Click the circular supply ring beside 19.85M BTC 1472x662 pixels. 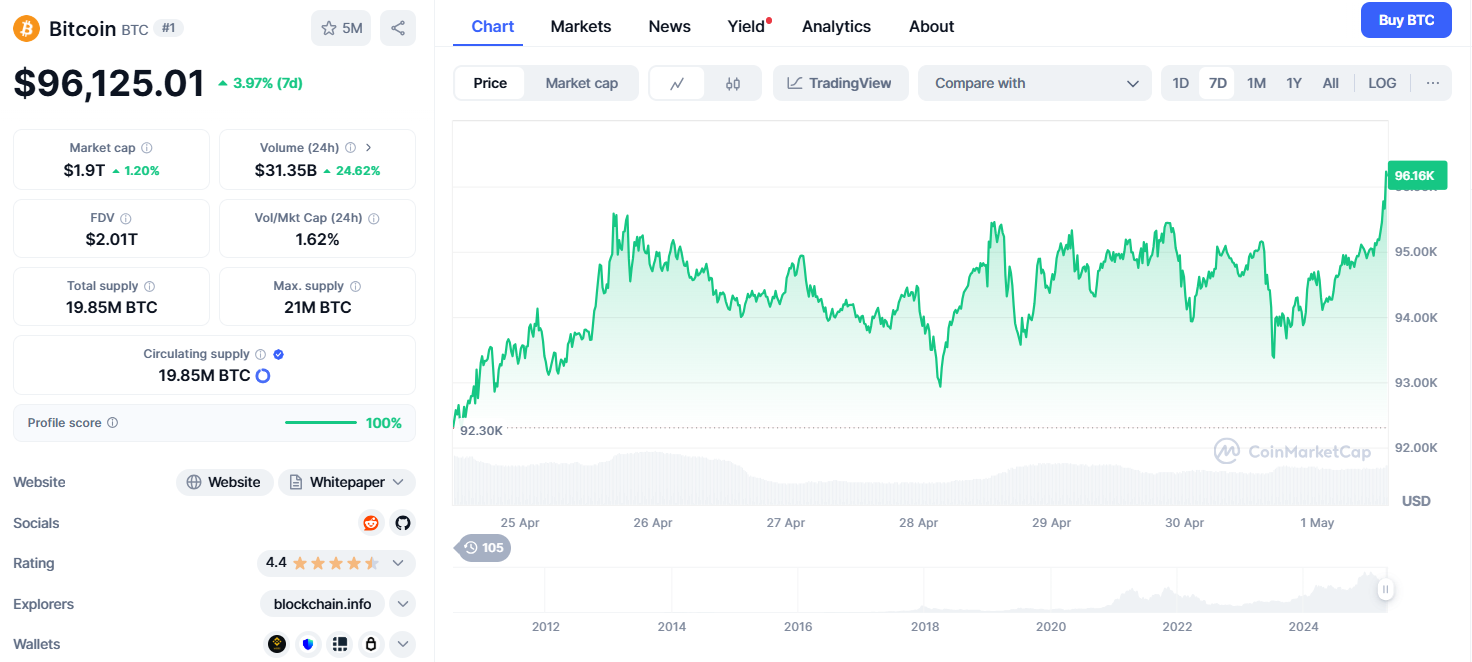263,376
